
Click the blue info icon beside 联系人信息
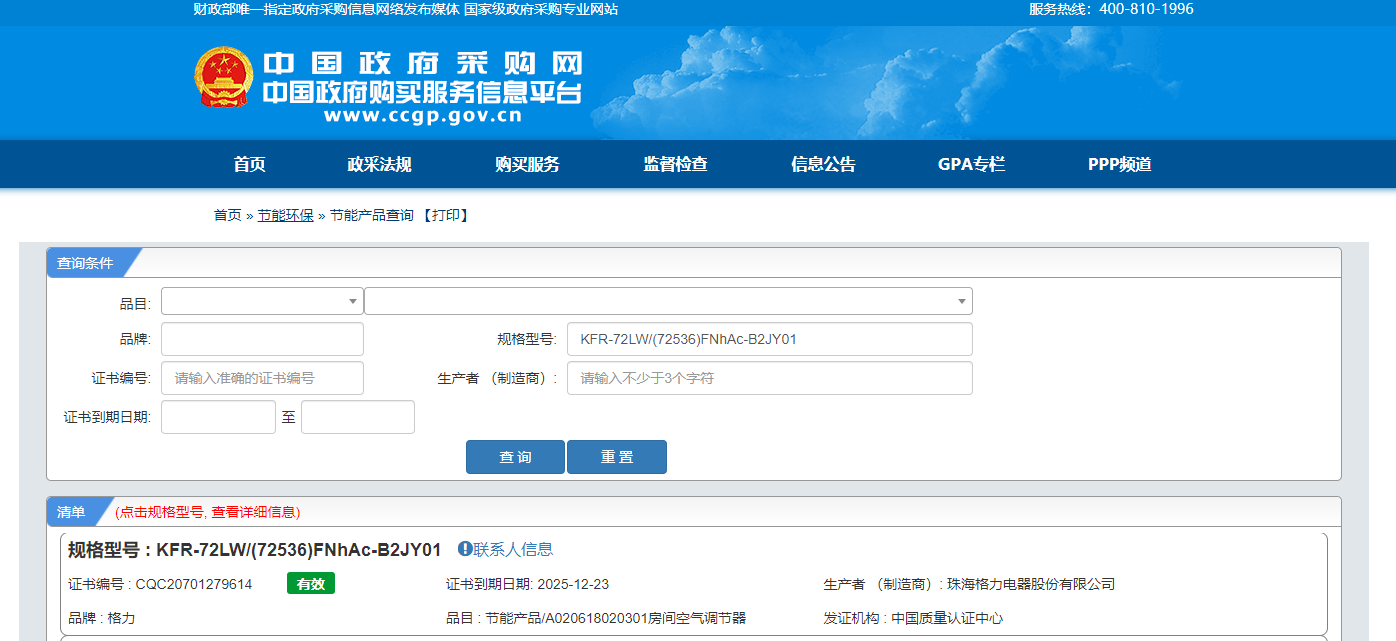[464, 549]
